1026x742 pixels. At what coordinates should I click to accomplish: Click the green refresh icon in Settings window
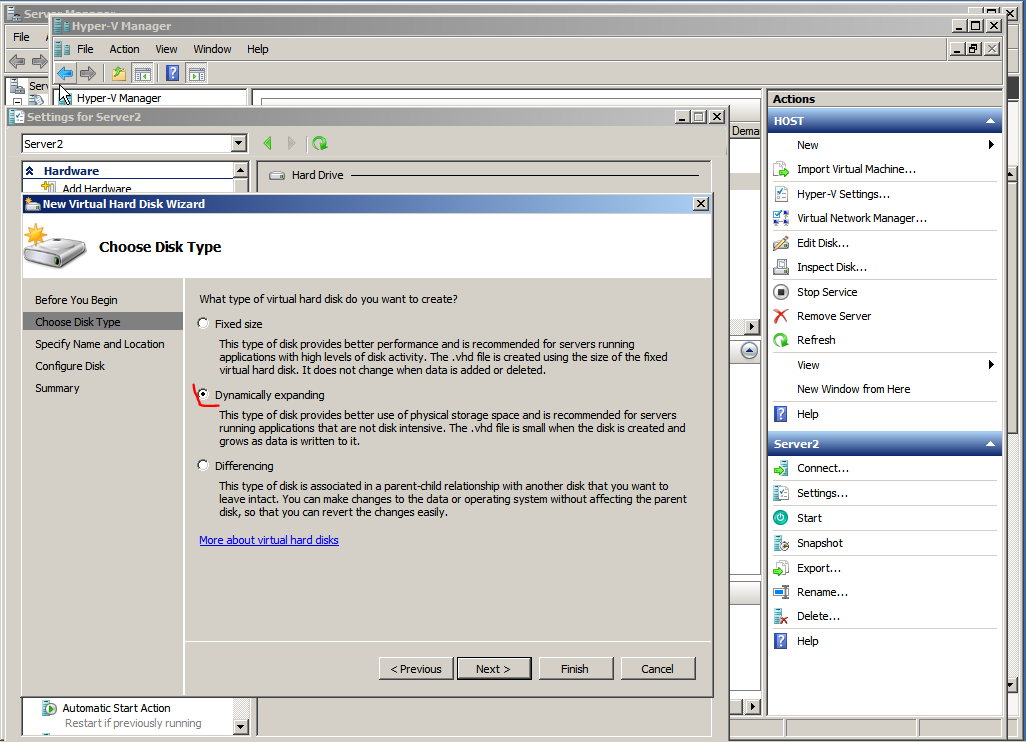[x=320, y=143]
